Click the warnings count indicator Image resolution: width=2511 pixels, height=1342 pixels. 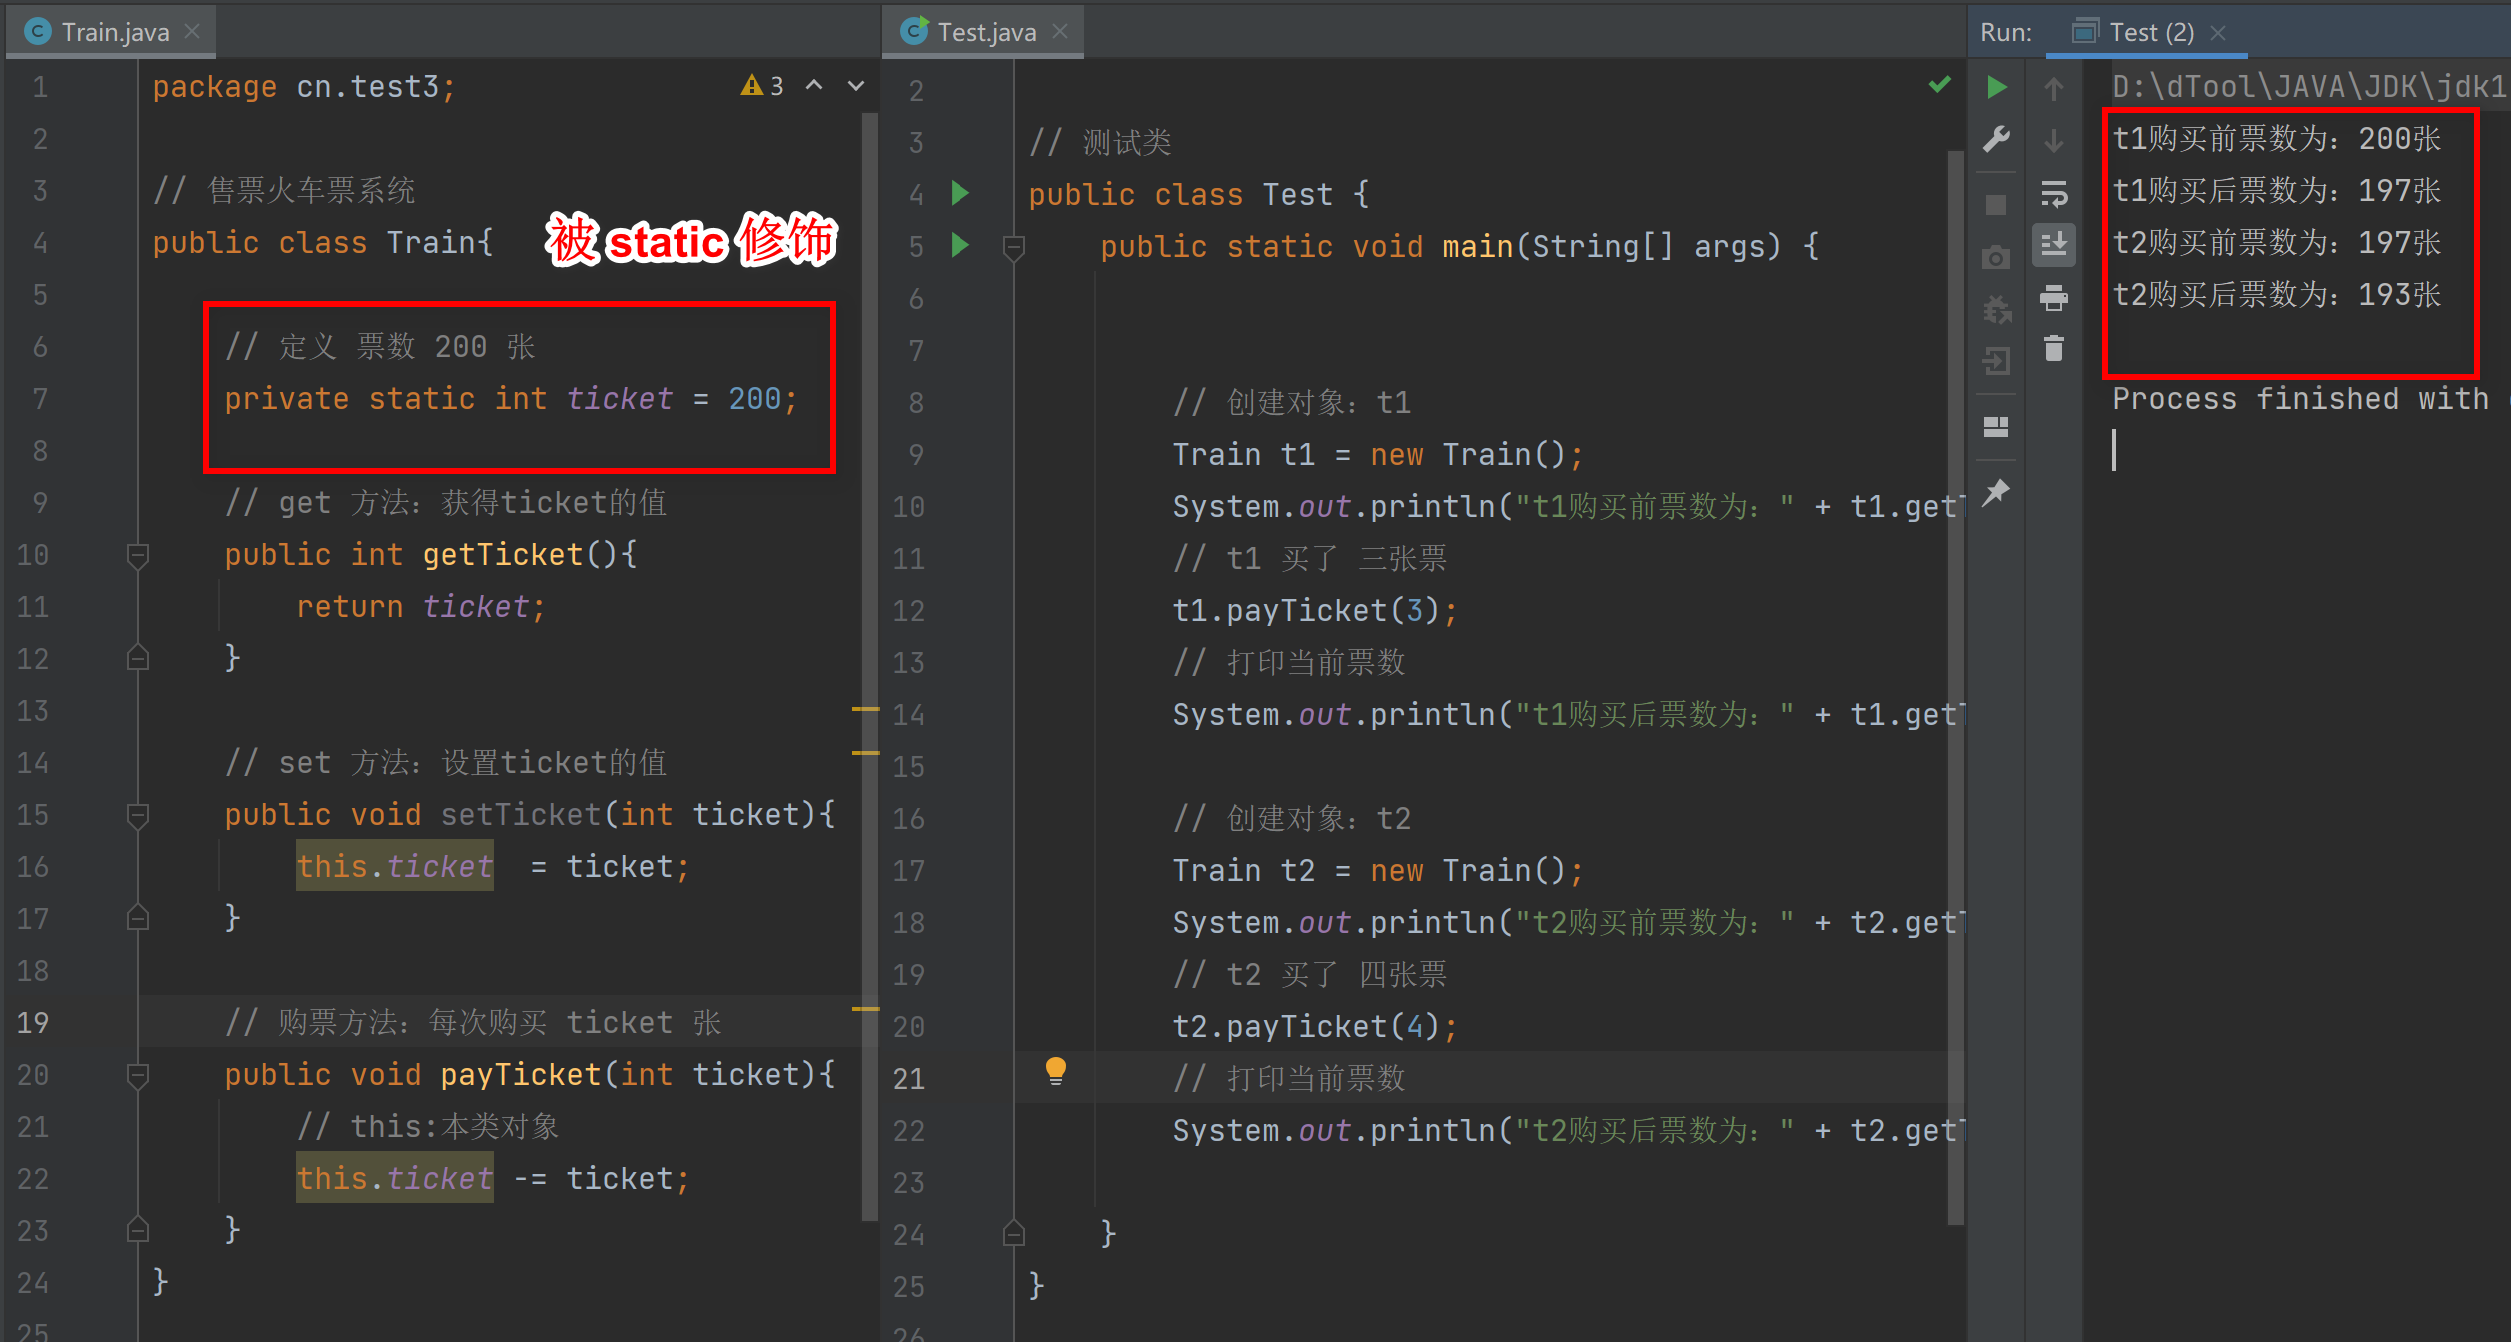762,86
